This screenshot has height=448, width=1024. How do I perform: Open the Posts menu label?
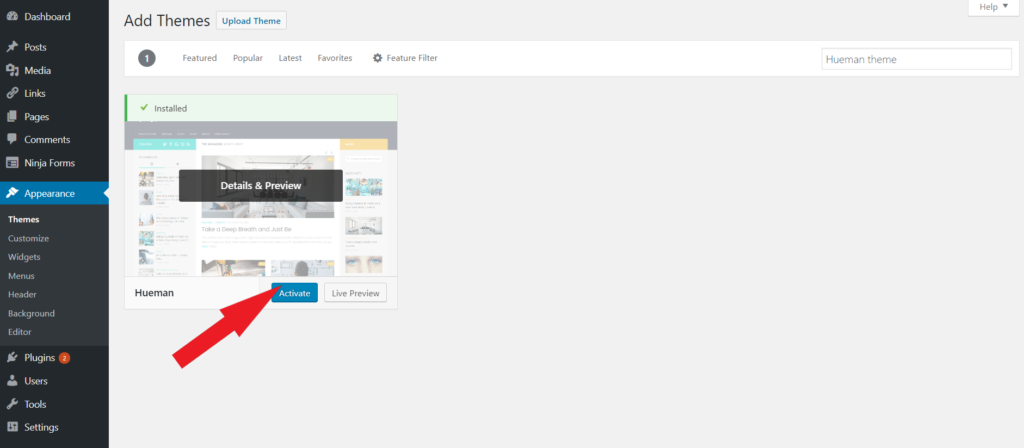coord(35,47)
